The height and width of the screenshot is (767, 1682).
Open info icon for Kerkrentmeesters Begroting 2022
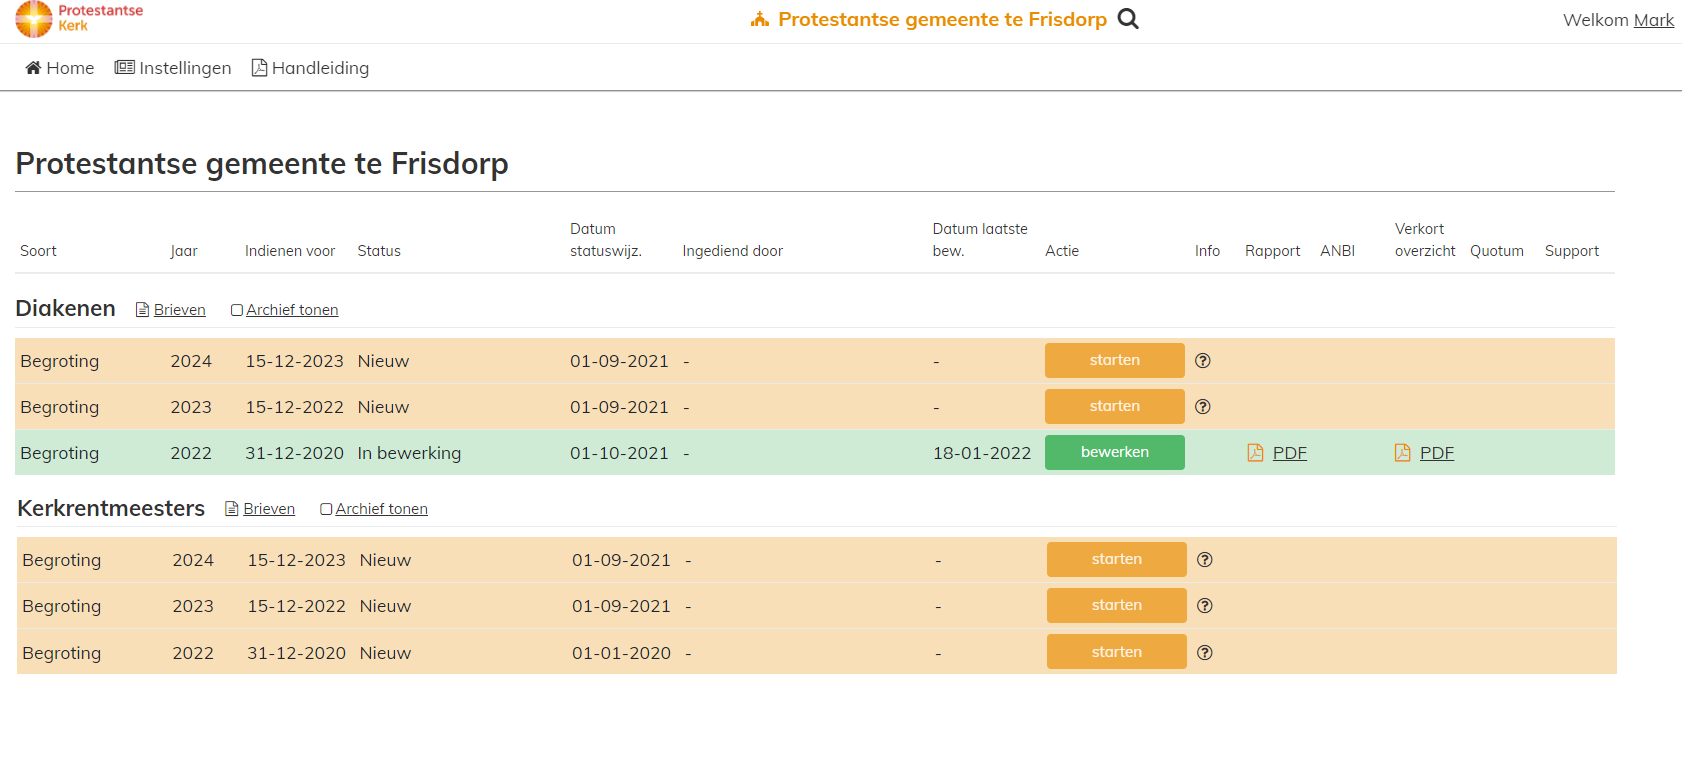click(x=1205, y=653)
